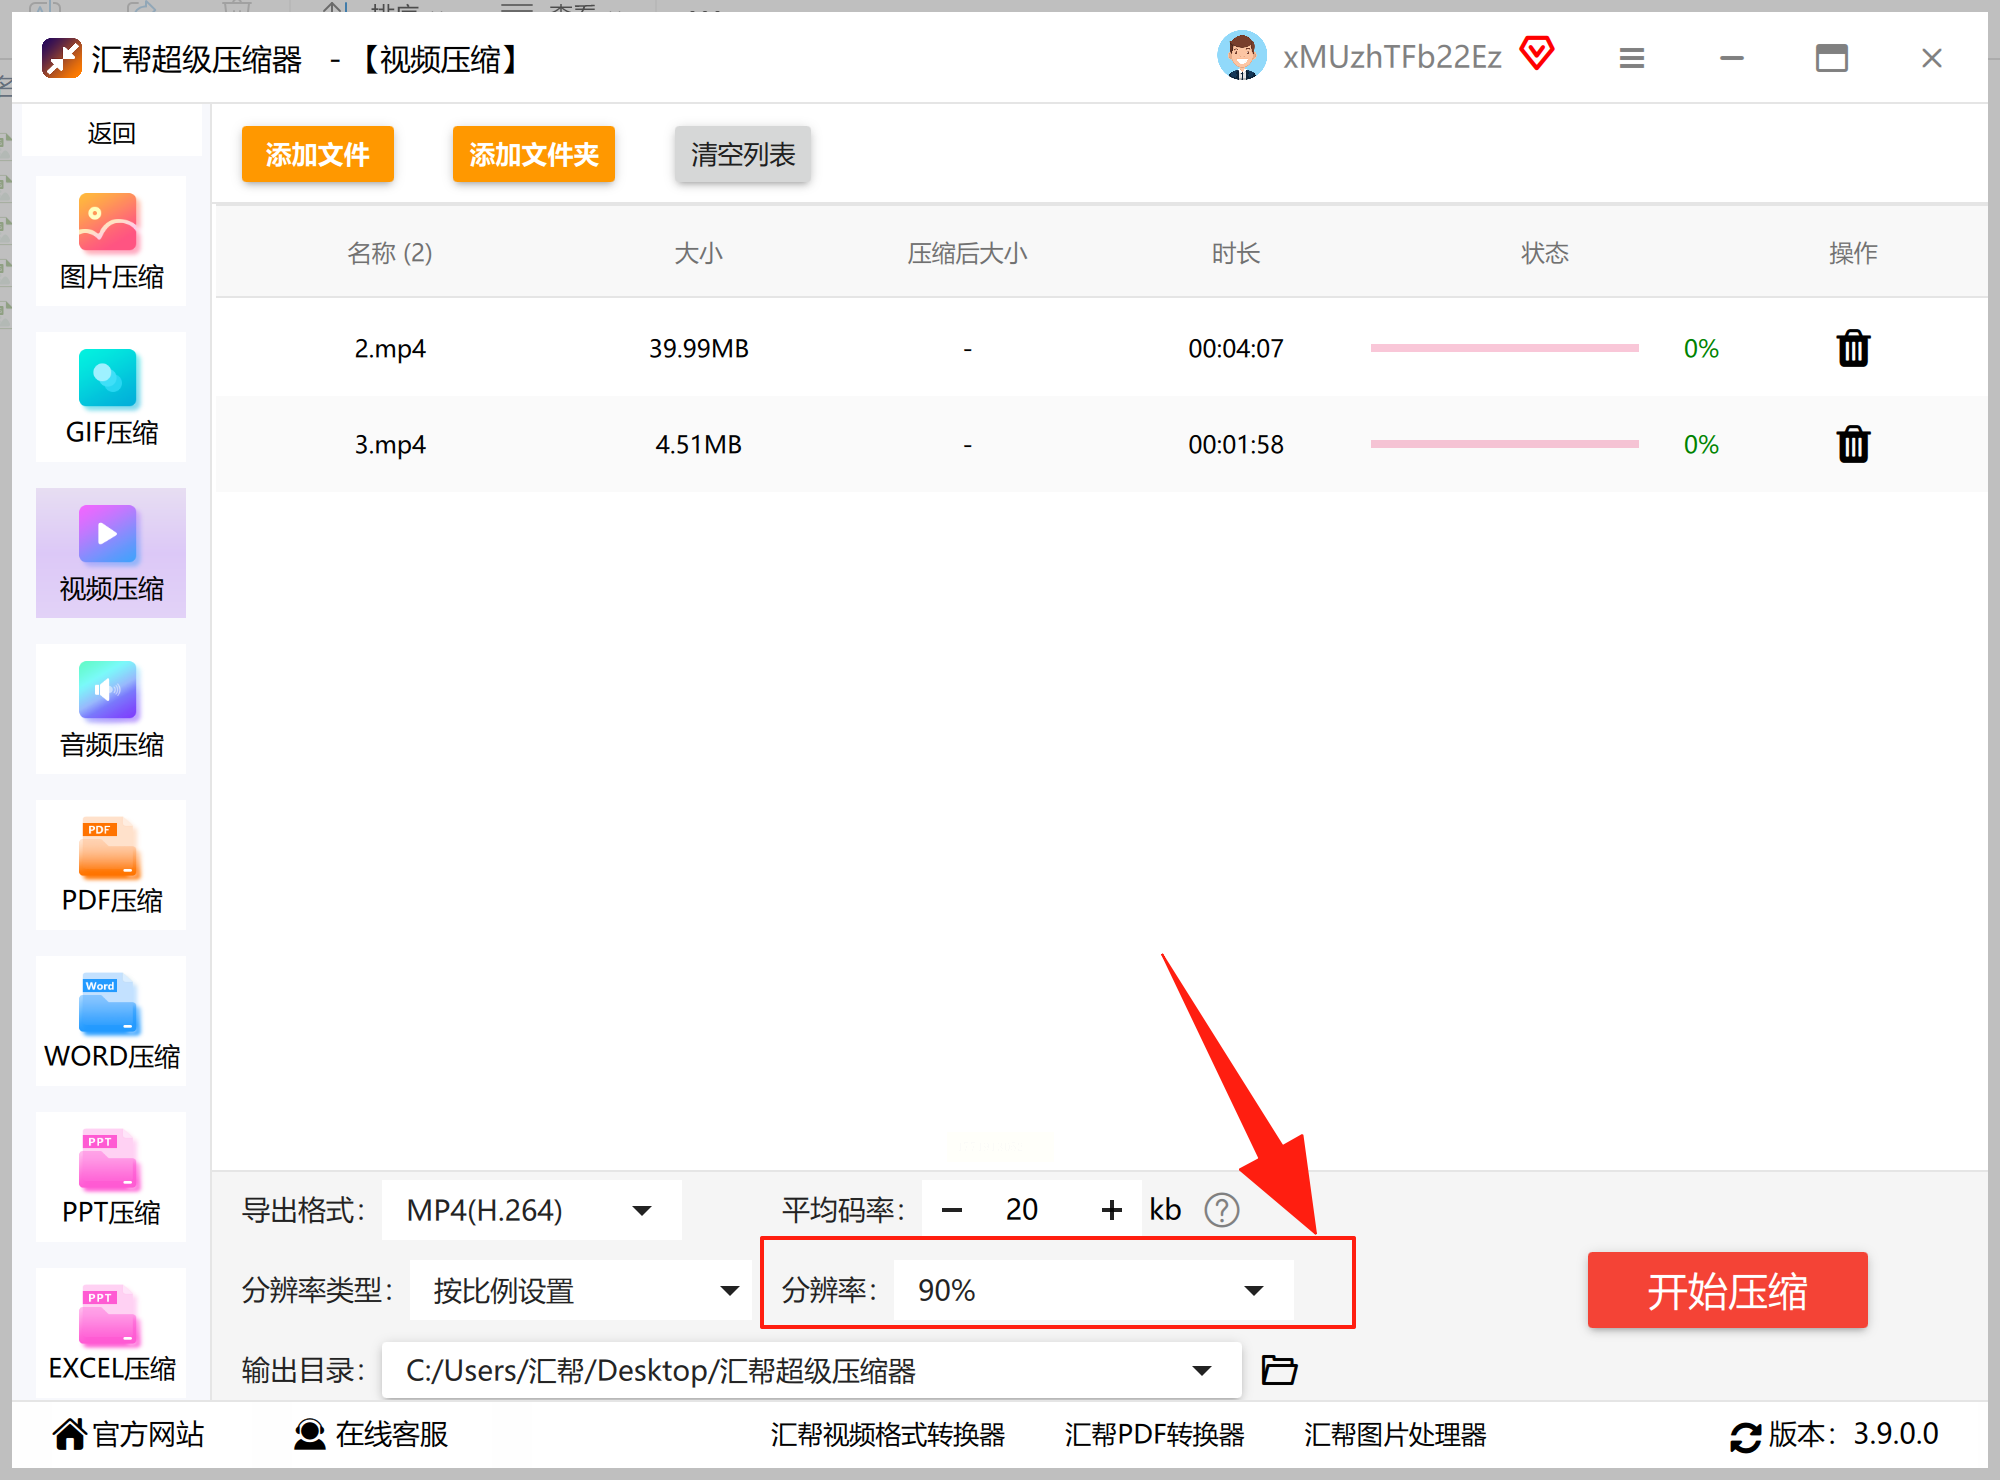The height and width of the screenshot is (1480, 2000).
Task: Delete 3.mp4 with its trash icon
Action: pos(1853,444)
